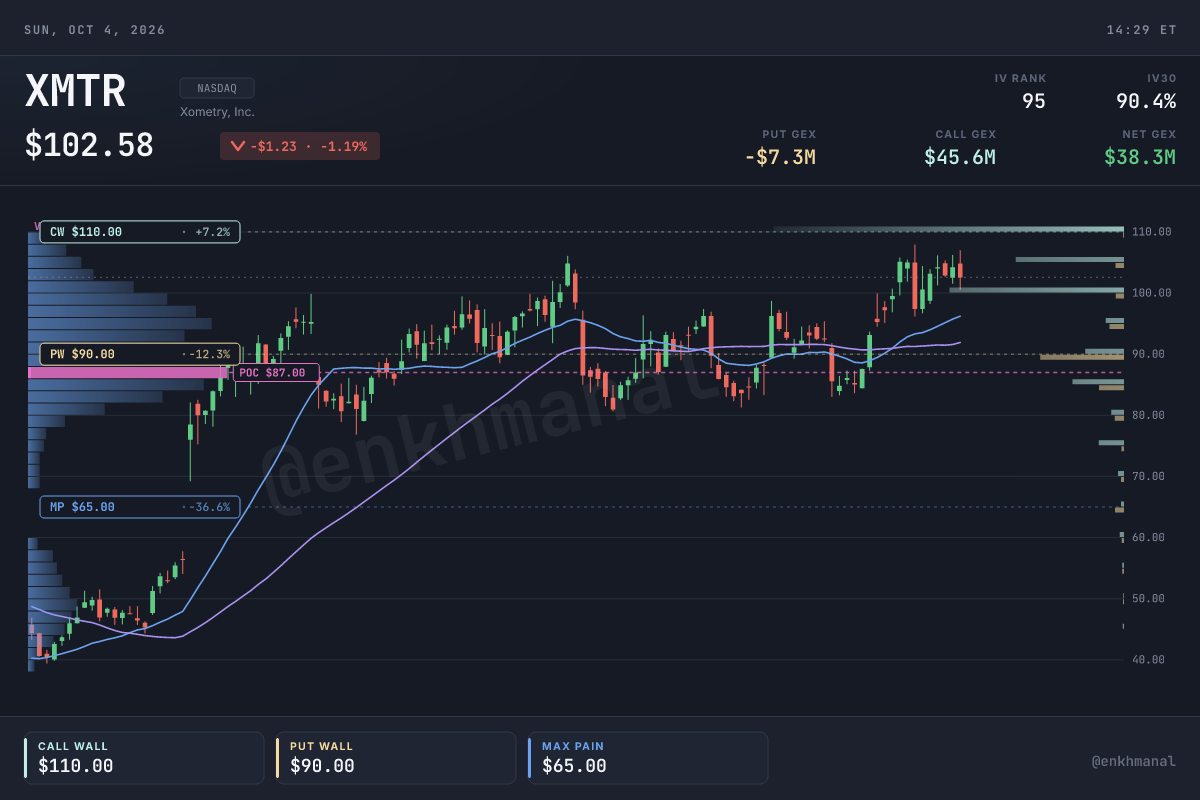
Task: Click the PW $90.00 chart label
Action: pyautogui.click(x=140, y=354)
